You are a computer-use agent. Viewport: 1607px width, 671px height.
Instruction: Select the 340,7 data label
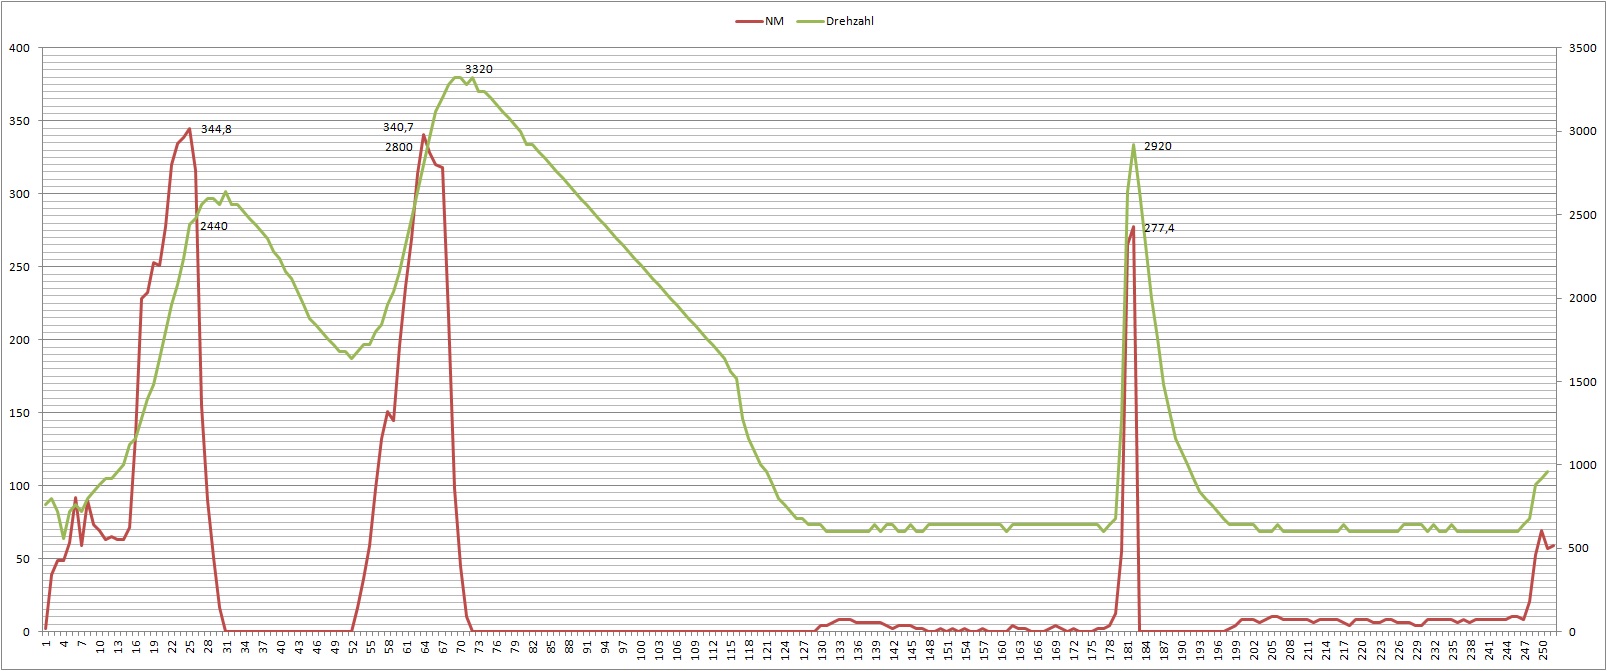pos(398,127)
